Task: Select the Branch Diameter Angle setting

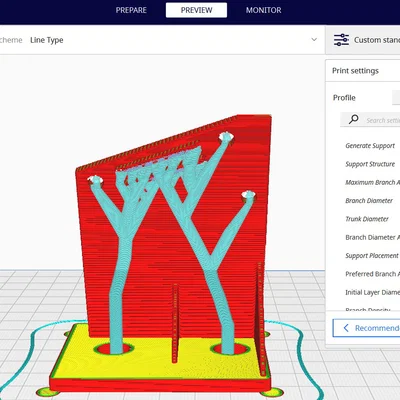Action: [x=372, y=237]
